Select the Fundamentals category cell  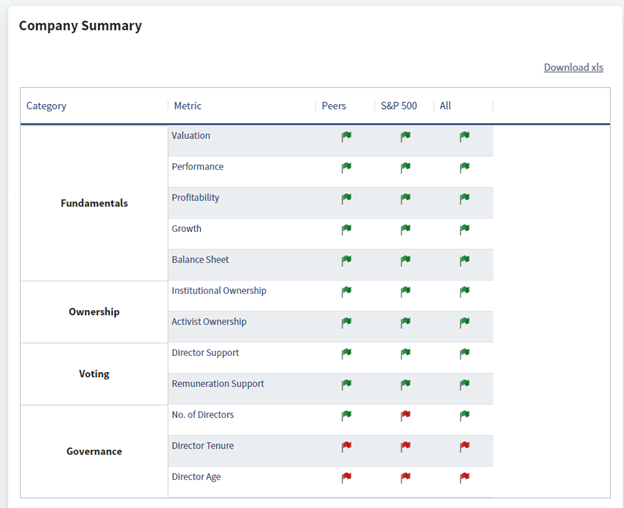[x=94, y=203]
